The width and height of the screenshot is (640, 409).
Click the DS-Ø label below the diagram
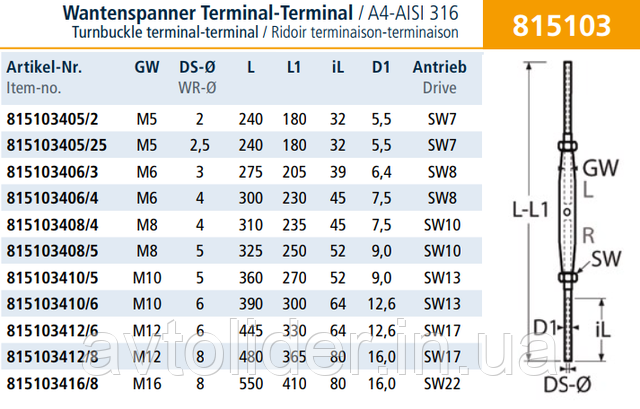pos(567,385)
